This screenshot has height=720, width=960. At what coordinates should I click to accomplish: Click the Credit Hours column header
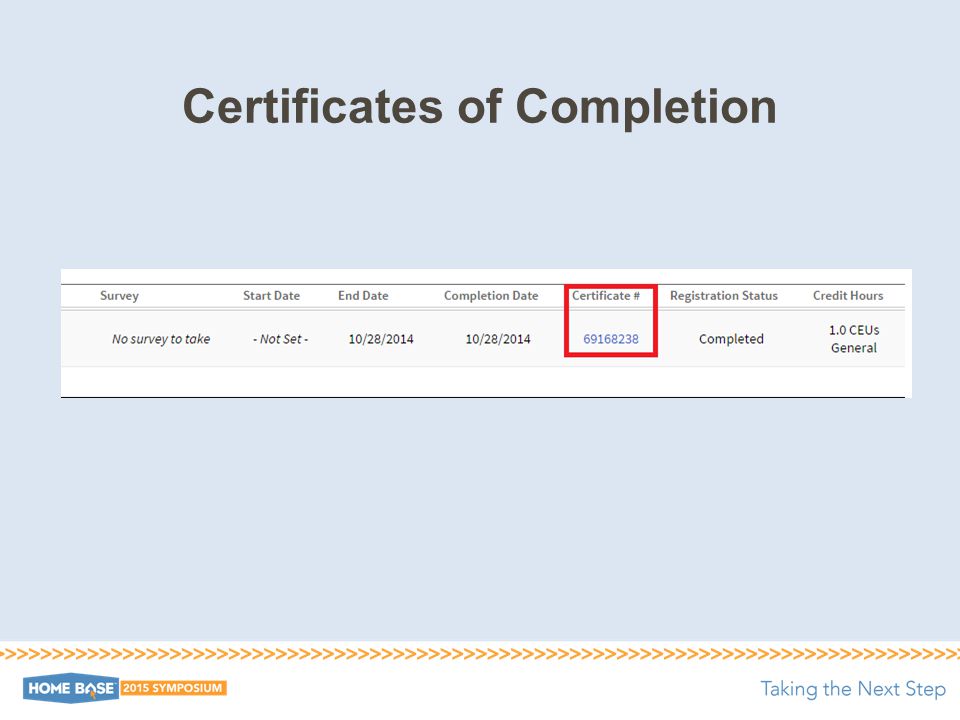(848, 296)
